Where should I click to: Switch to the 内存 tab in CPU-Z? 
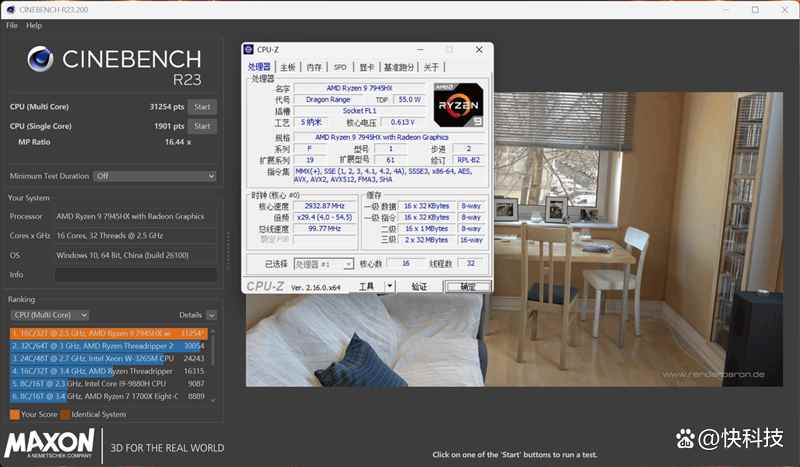pos(314,67)
